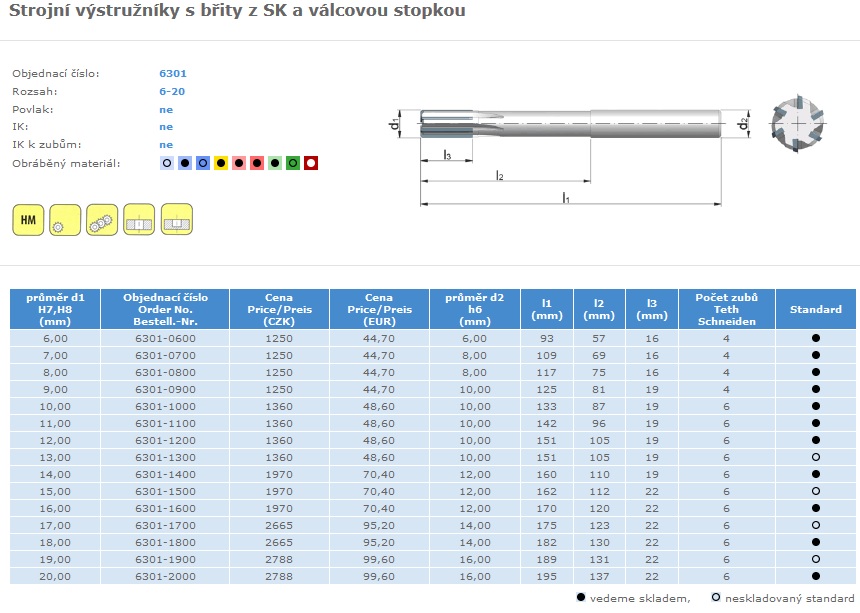Click the 'neskladovaný standard' legend text
The width and height of the screenshot is (860, 613).
click(x=790, y=598)
